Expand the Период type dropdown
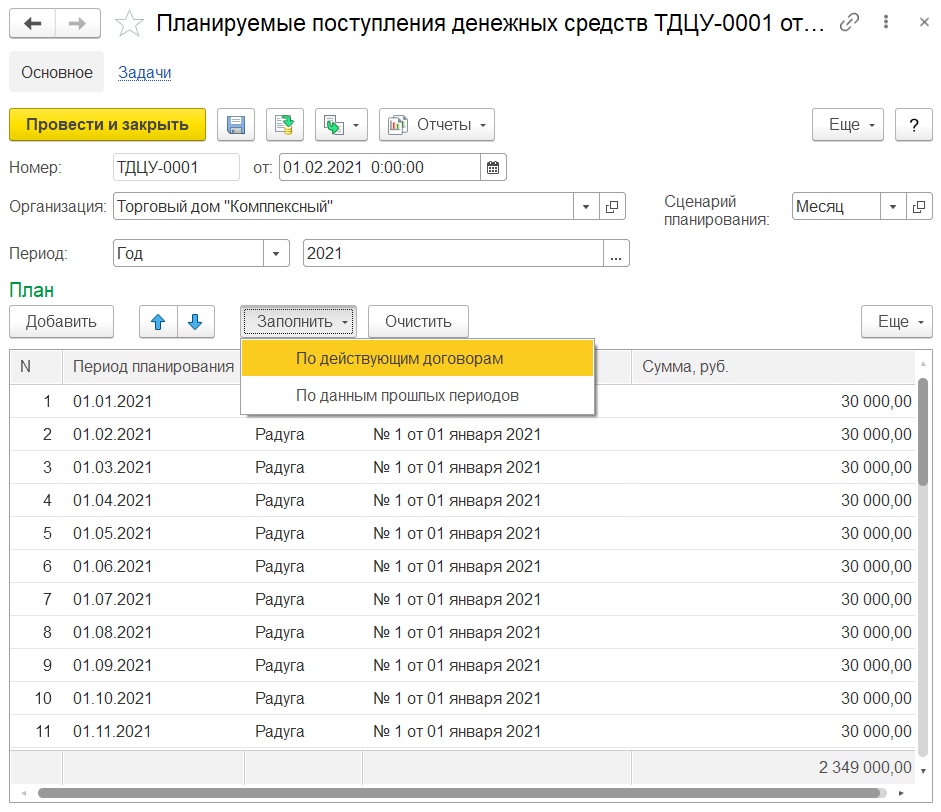Viewport: 941px width, 812px height. point(276,254)
